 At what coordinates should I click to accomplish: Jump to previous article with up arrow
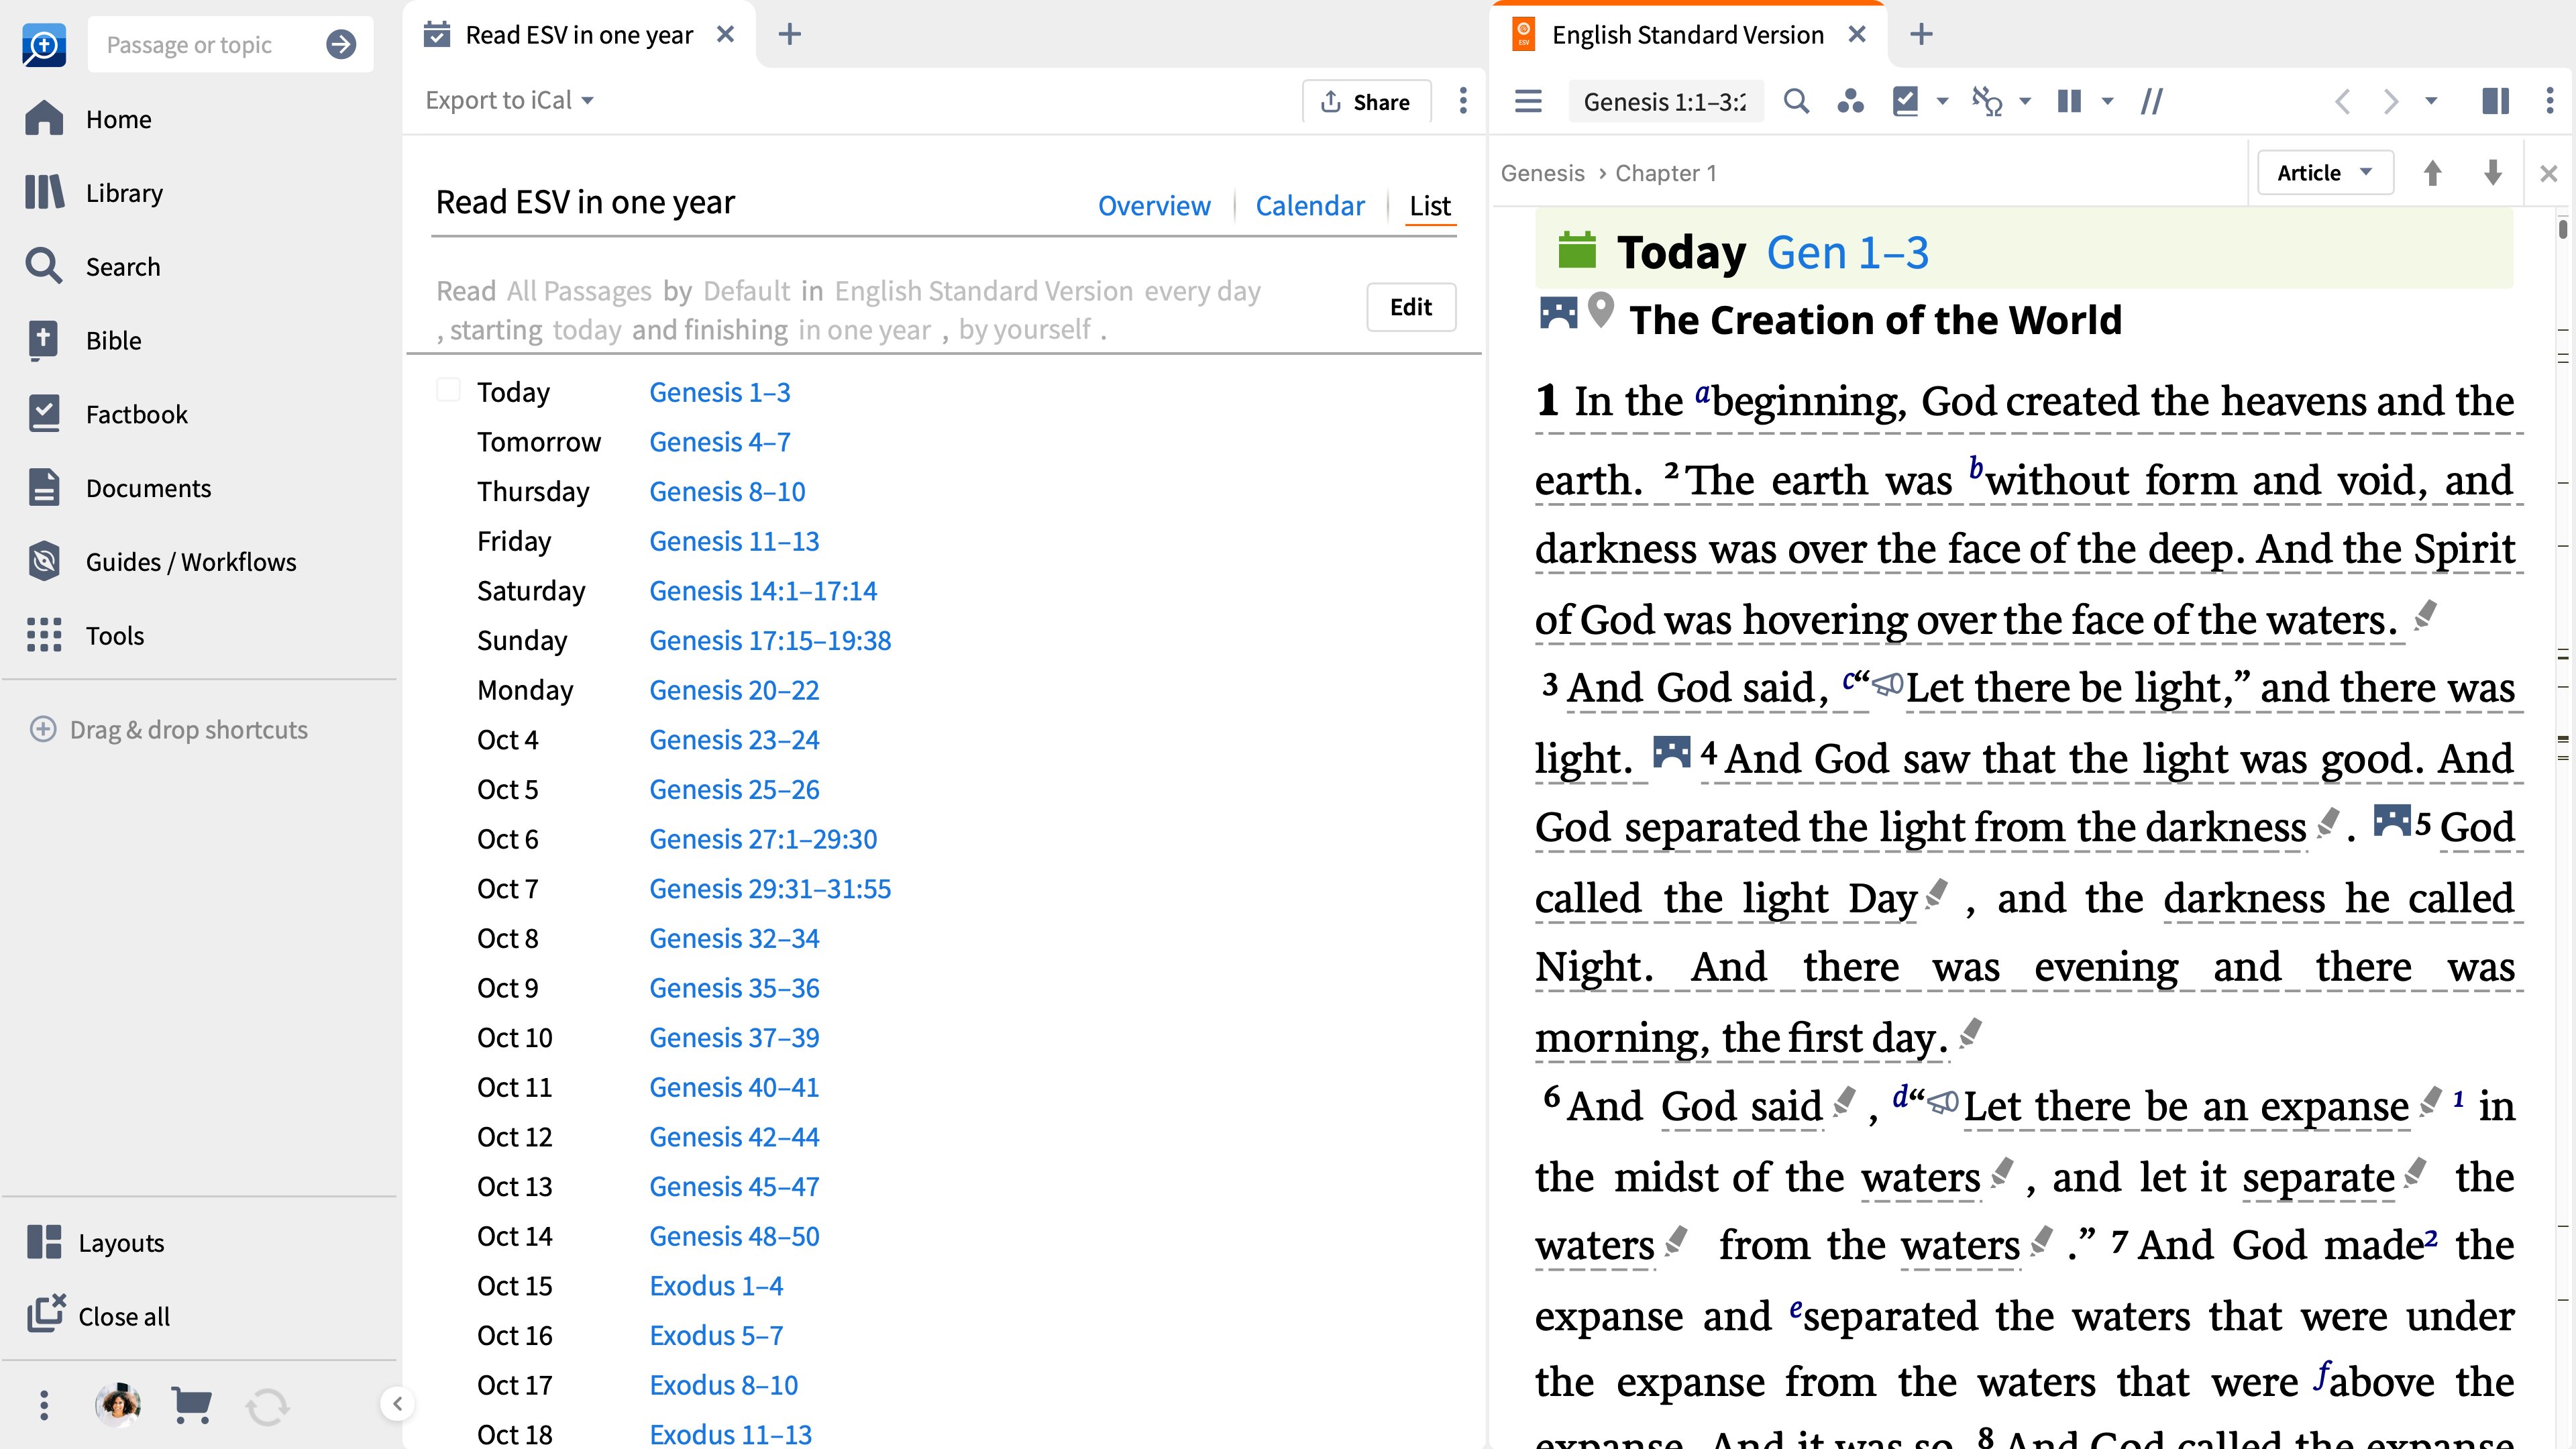(2433, 173)
